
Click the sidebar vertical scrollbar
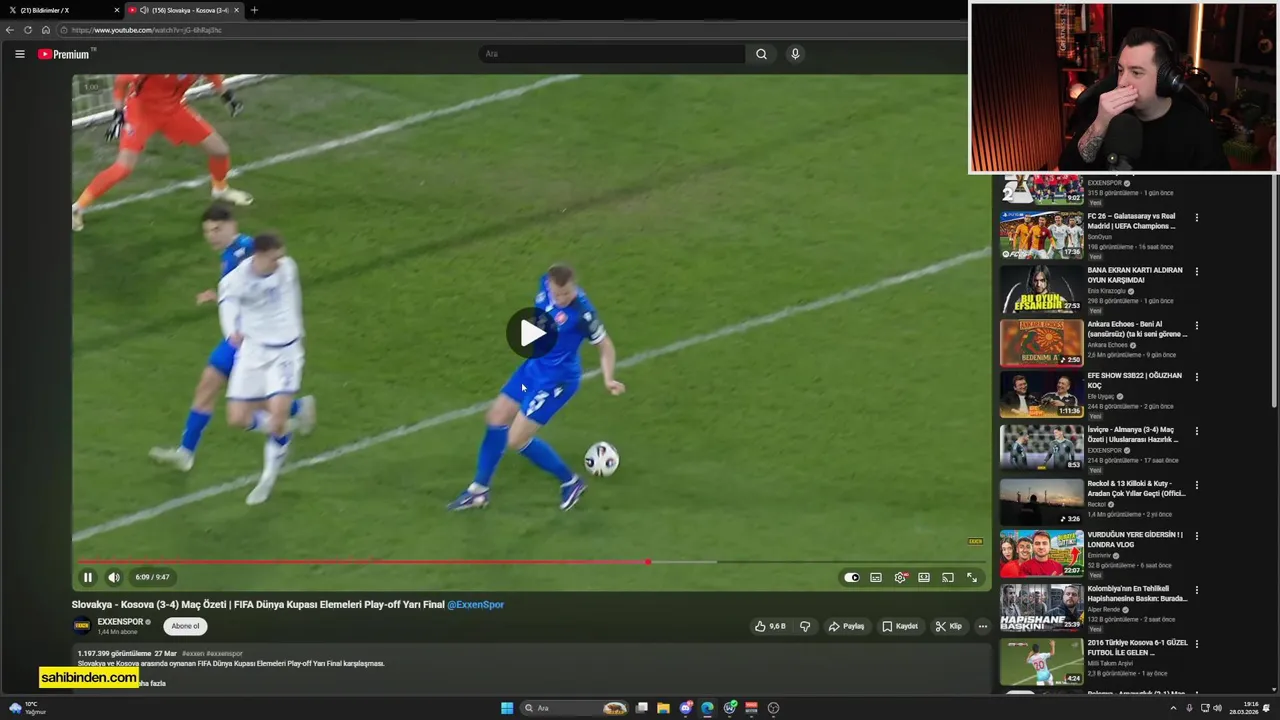coord(1274,290)
